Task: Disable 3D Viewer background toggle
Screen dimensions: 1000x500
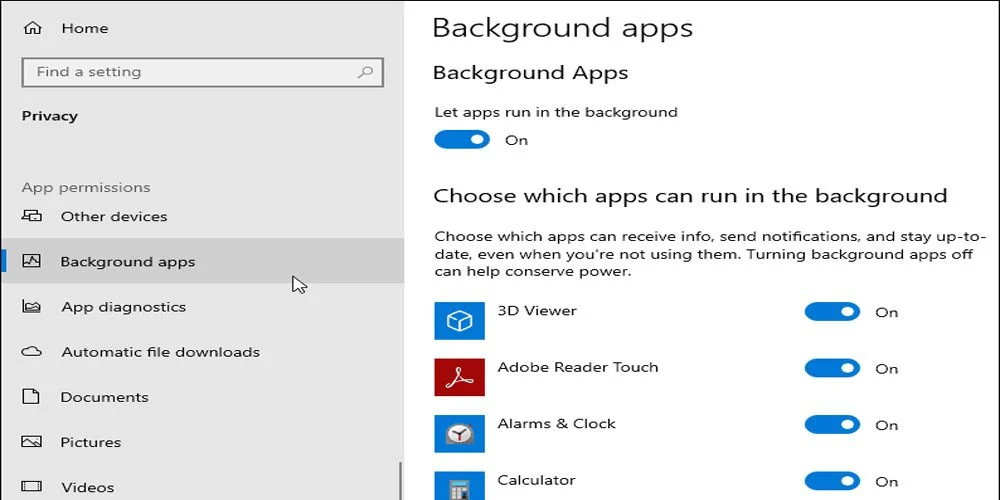Action: point(832,312)
